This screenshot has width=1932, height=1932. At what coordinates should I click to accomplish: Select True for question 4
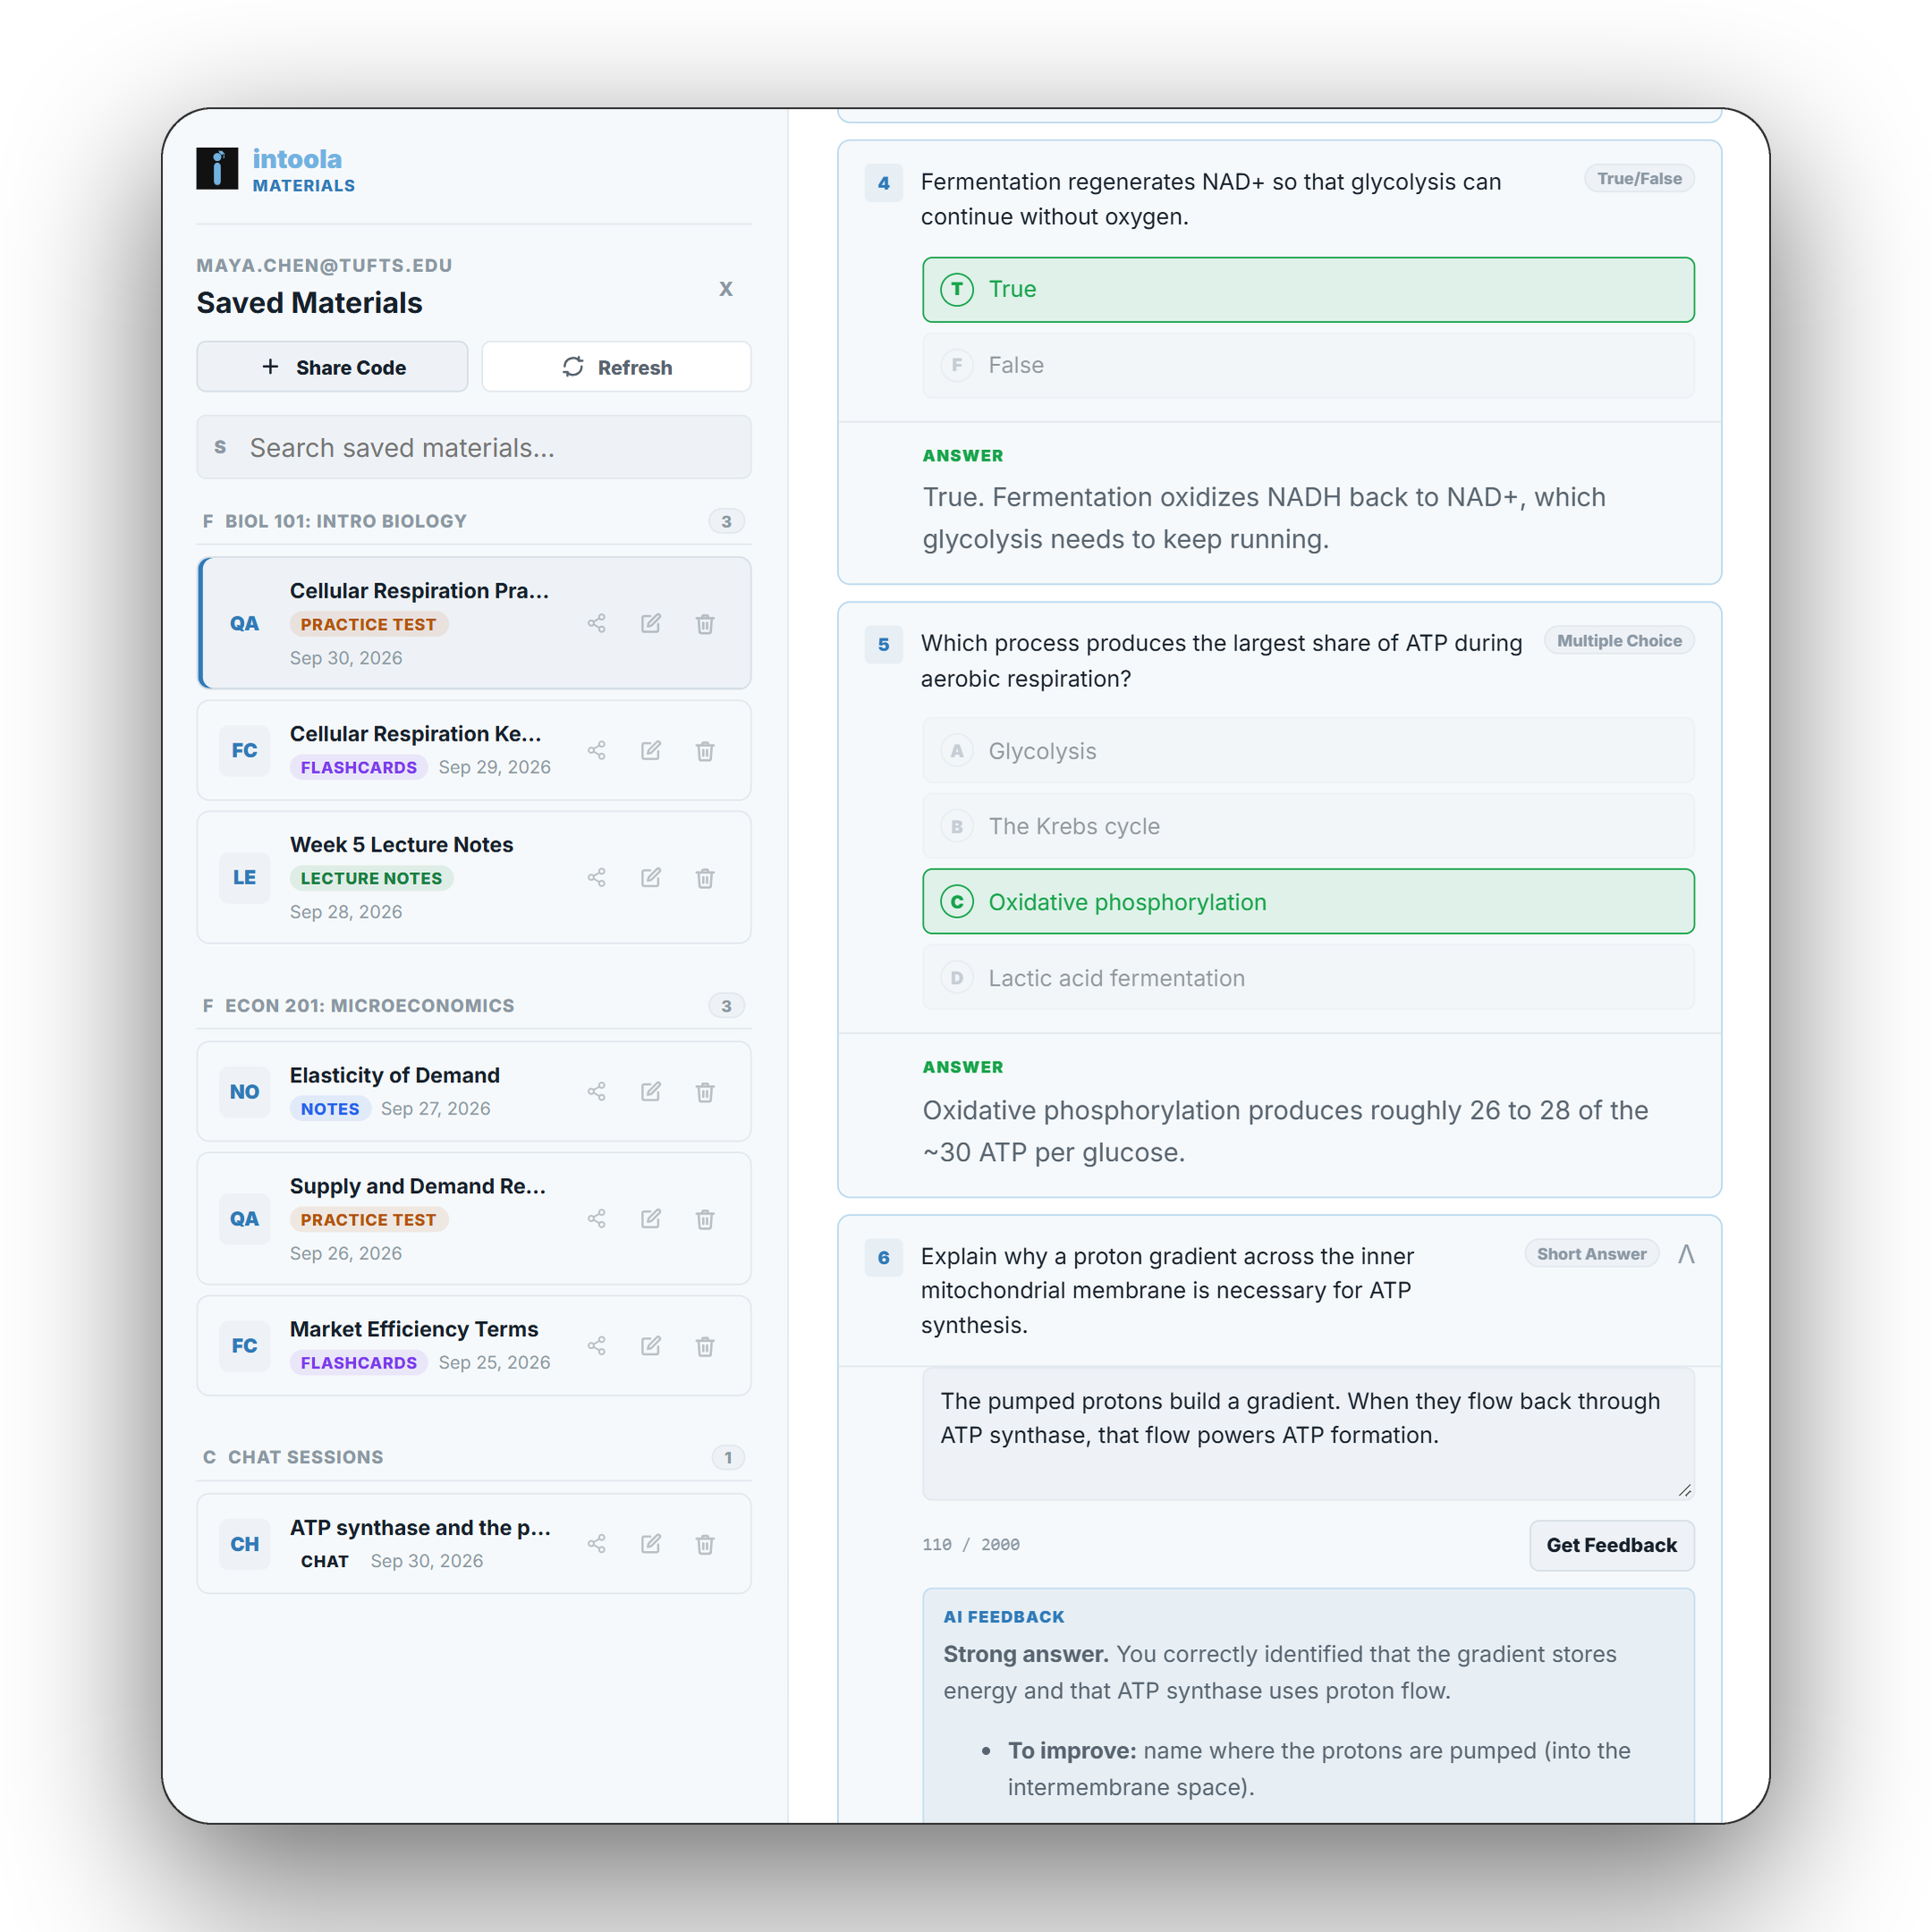(1308, 290)
